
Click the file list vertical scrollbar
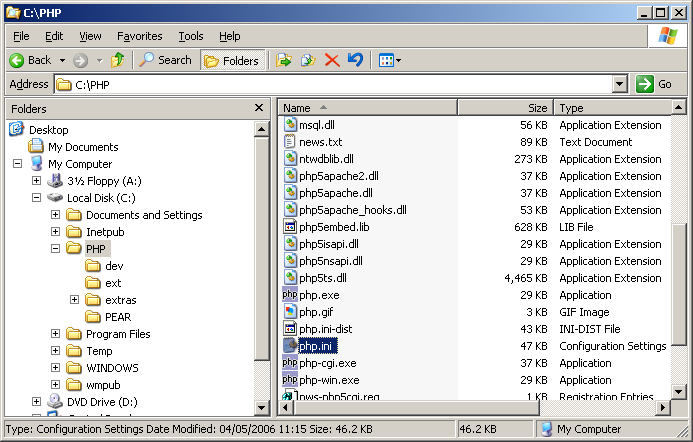[x=679, y=300]
